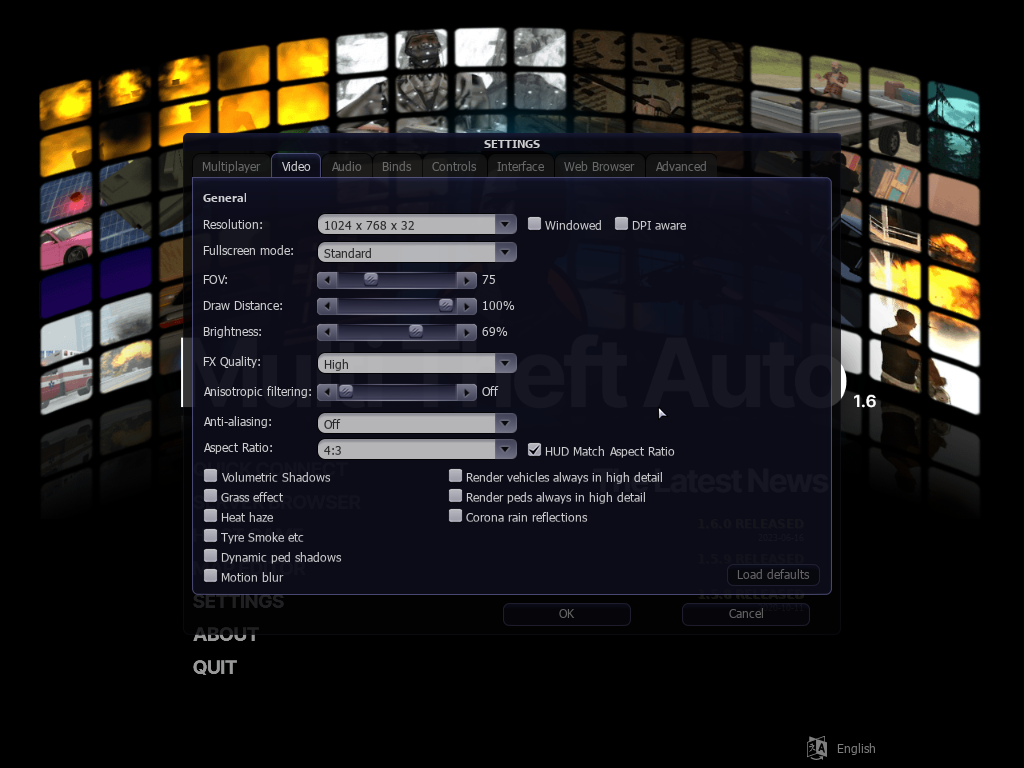This screenshot has width=1024, height=768.
Task: Lower Brightness using left arrow
Action: (x=327, y=332)
